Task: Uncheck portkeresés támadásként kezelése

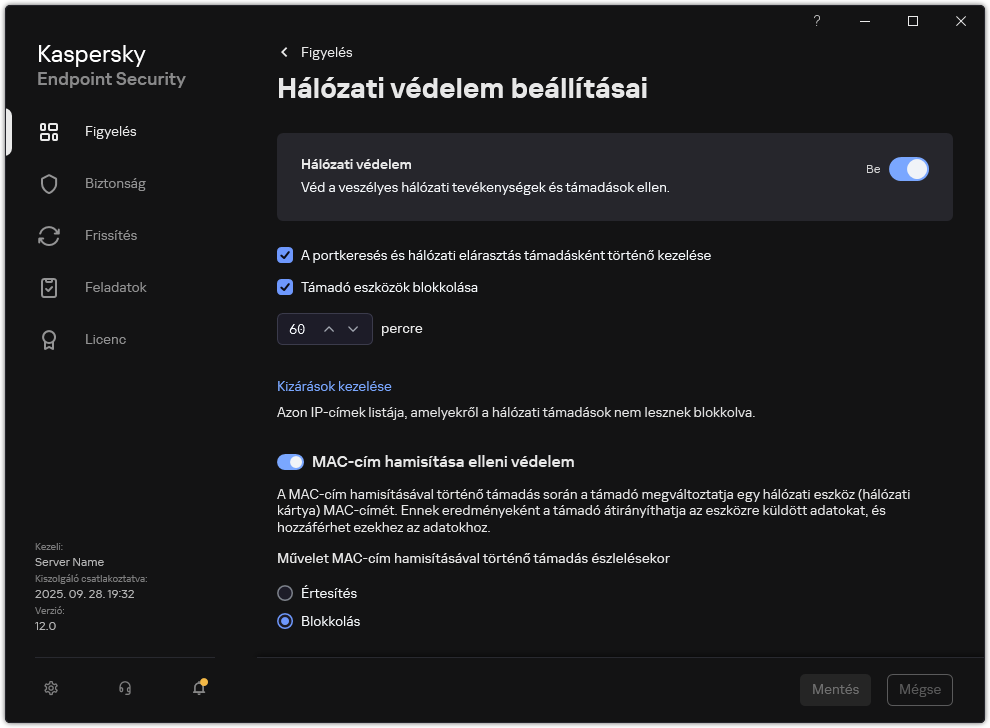Action: coord(284,255)
